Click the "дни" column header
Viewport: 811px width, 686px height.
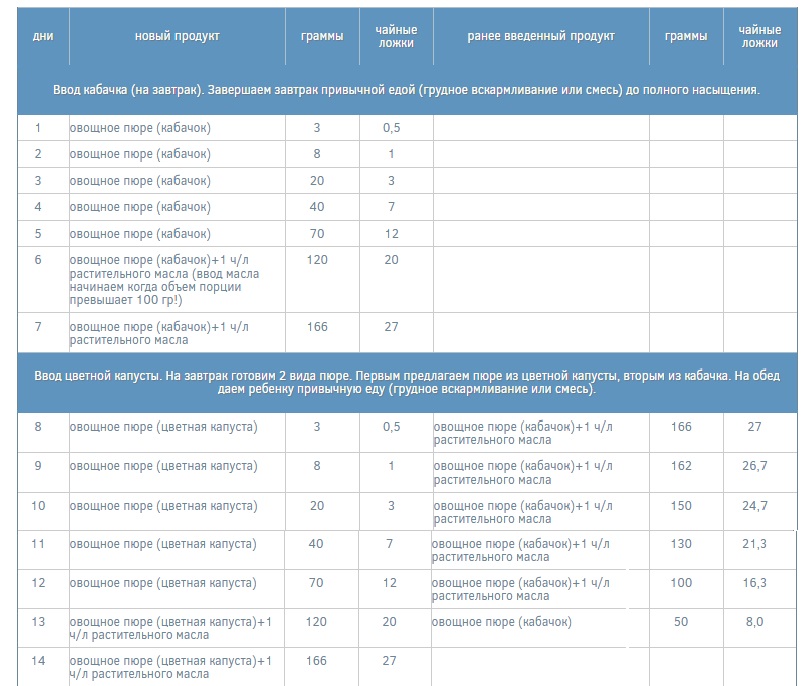(x=42, y=36)
